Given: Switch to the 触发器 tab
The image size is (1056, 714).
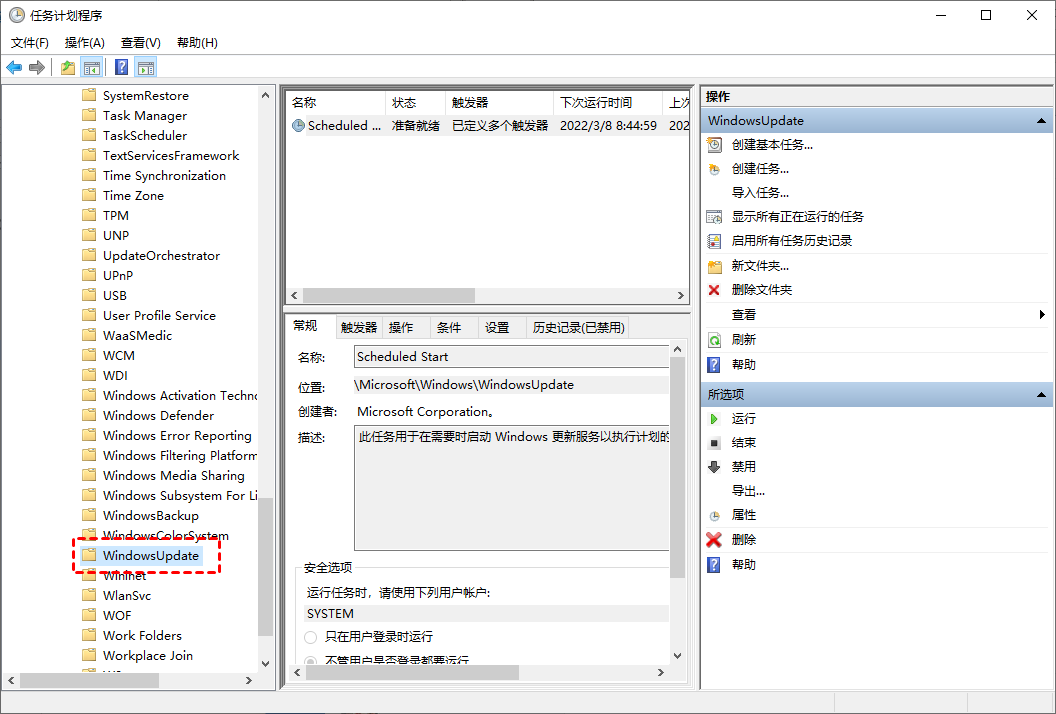Looking at the screenshot, I should (x=358, y=327).
